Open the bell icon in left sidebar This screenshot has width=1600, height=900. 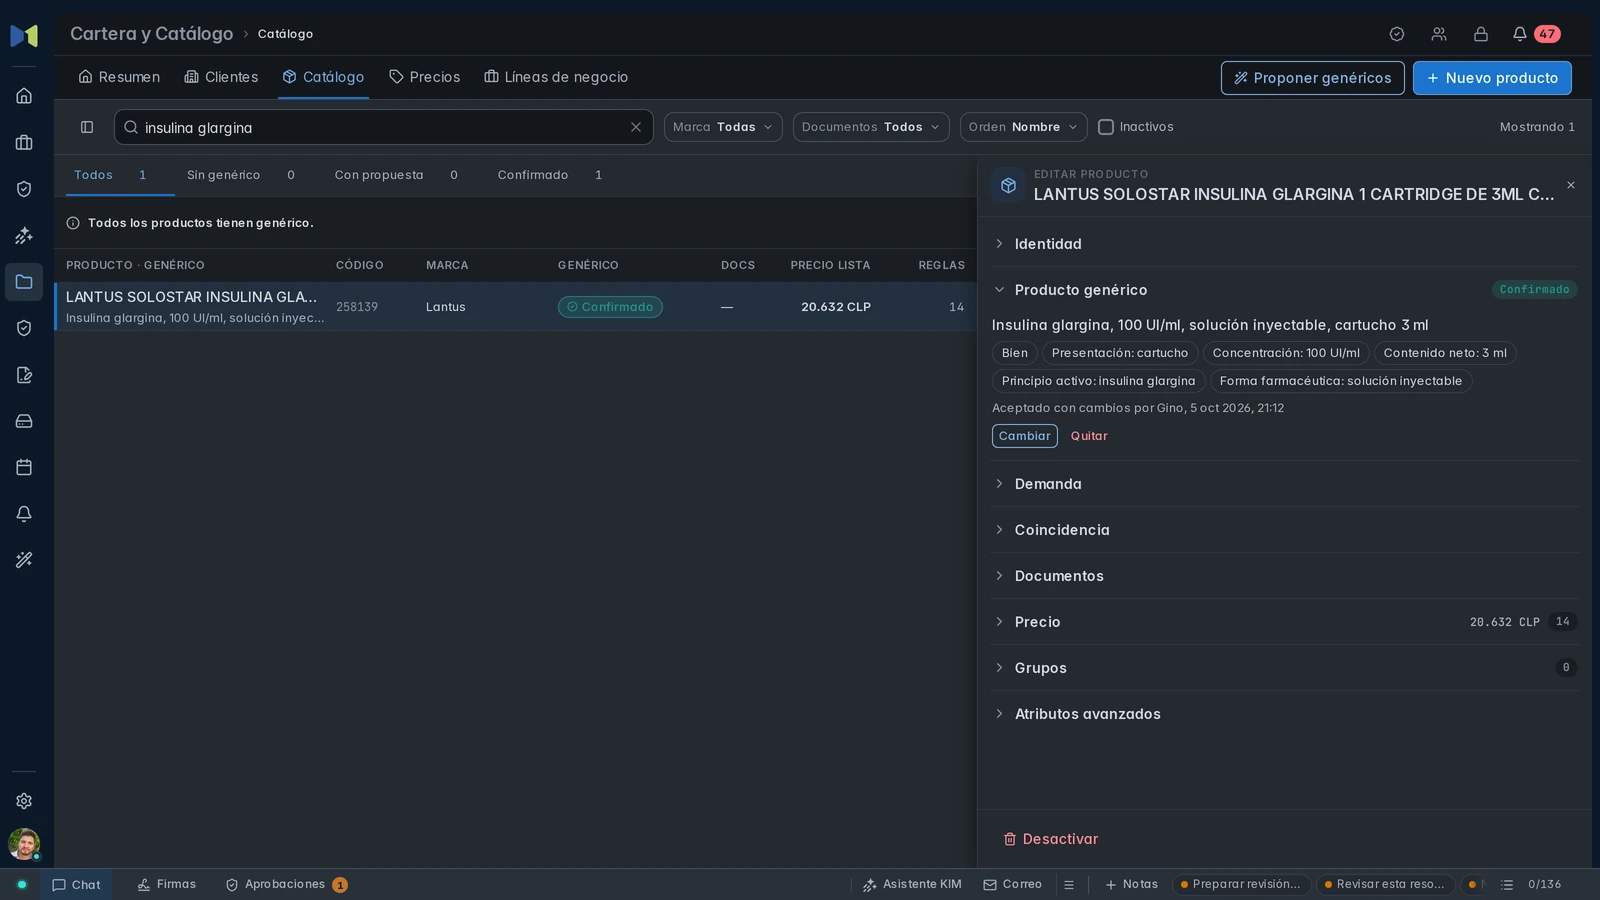pyautogui.click(x=24, y=514)
